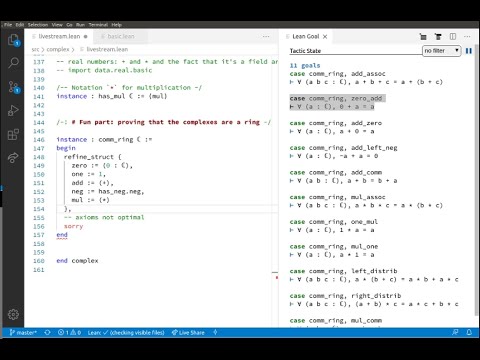Click the mul_one case line
480x360 pixels.
click(x=334, y=246)
